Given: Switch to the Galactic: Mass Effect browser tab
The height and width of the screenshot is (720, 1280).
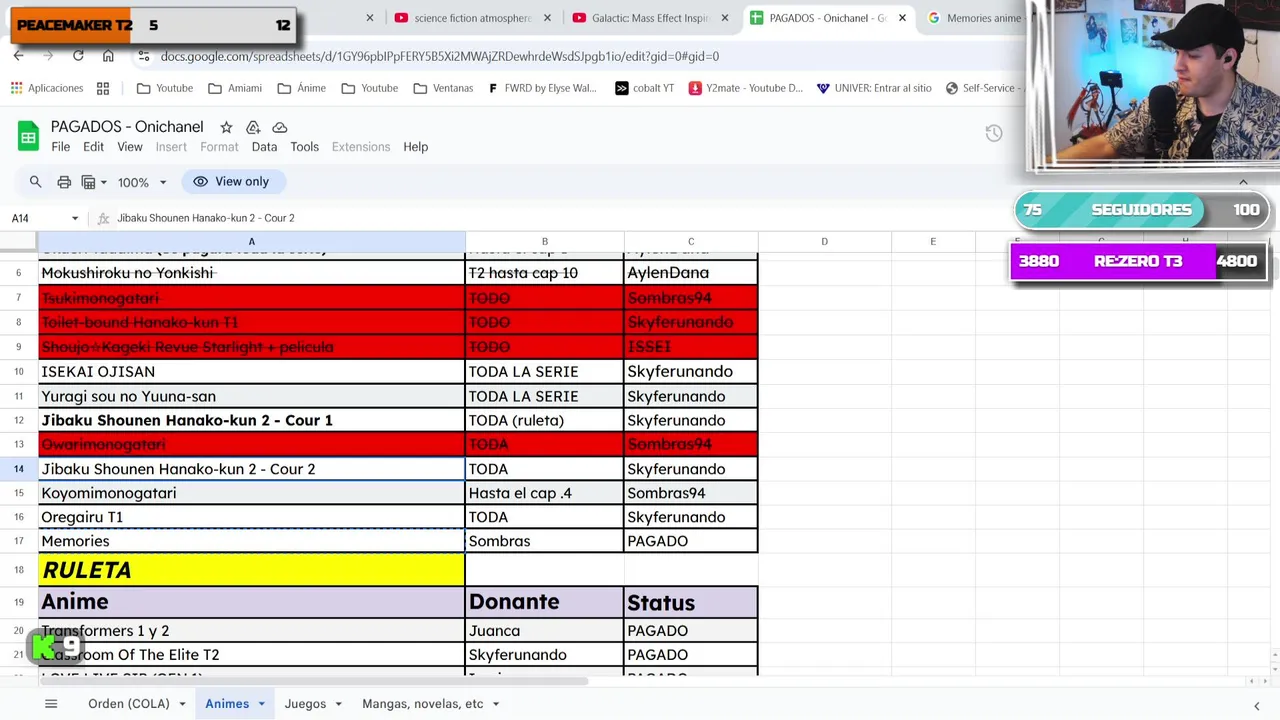Looking at the screenshot, I should pos(650,18).
